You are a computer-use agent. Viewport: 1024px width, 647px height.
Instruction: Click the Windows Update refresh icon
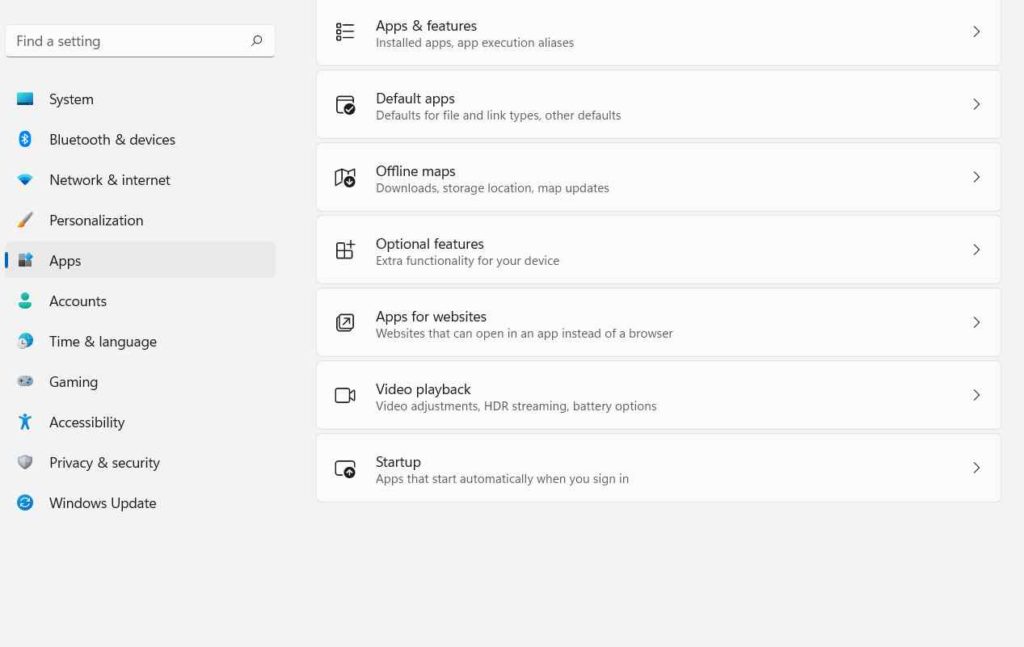coord(25,502)
